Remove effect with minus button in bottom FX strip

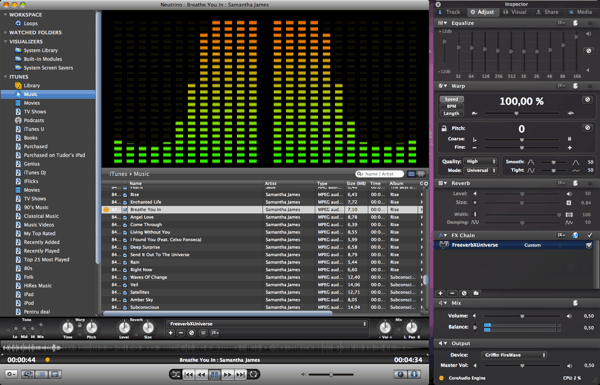tap(181, 333)
